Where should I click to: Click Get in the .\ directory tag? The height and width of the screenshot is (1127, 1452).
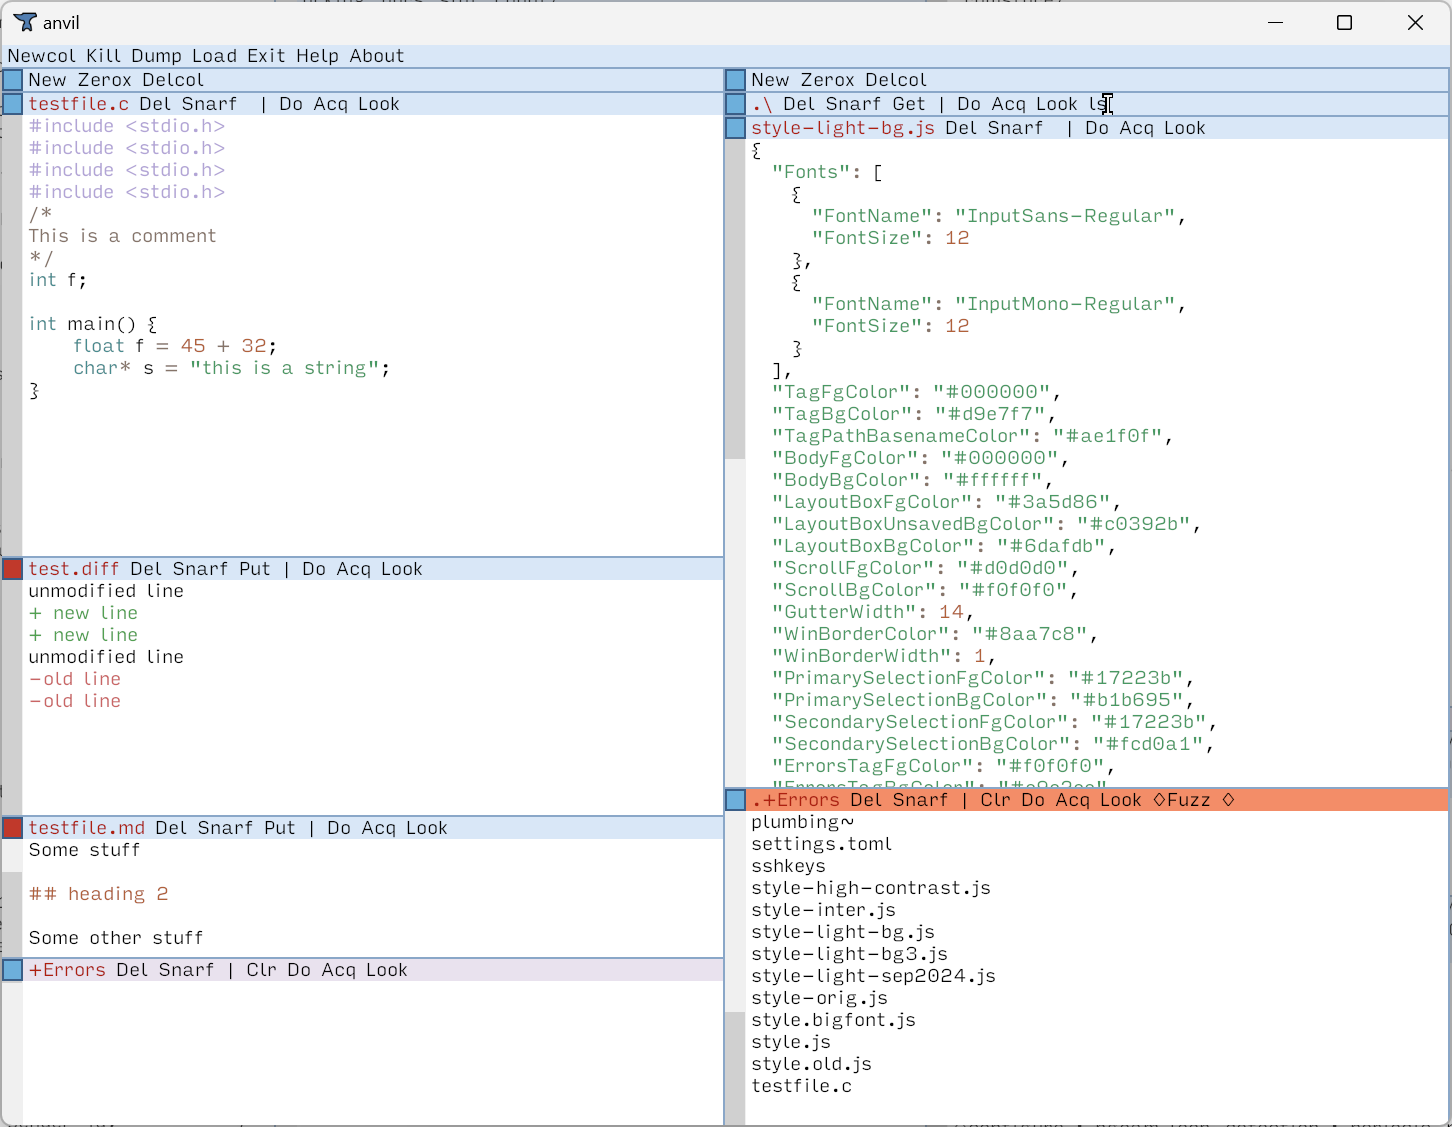click(x=909, y=104)
